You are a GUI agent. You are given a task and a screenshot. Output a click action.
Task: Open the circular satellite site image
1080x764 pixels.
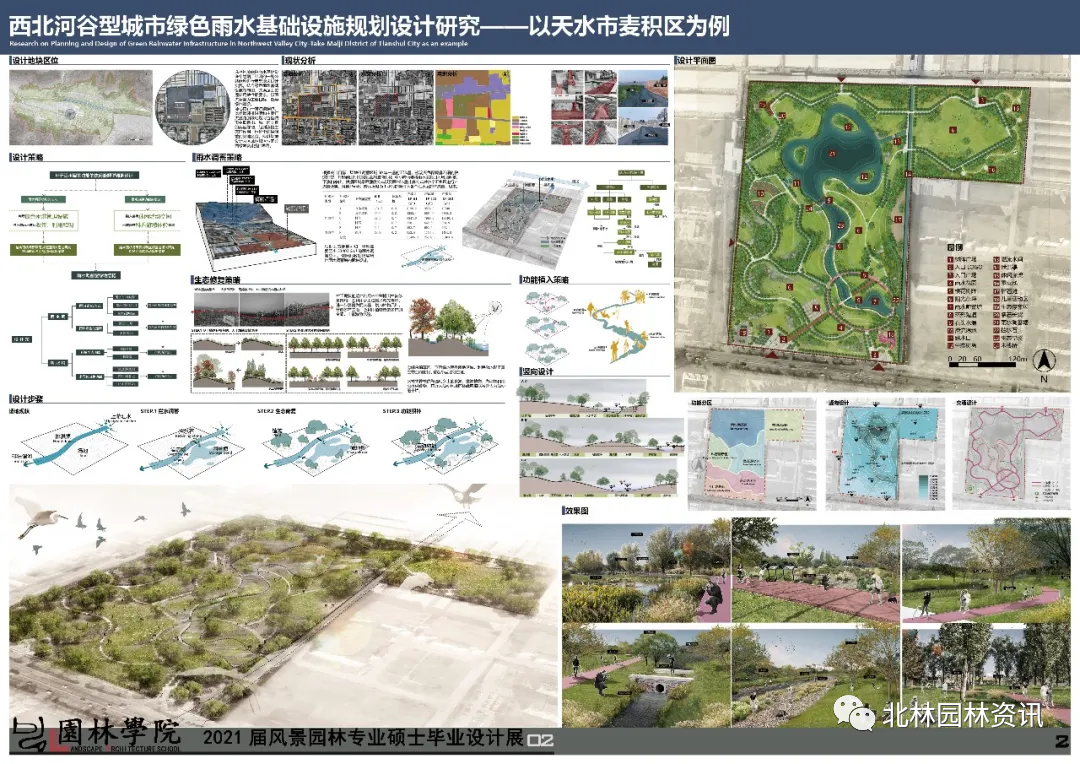(192, 107)
